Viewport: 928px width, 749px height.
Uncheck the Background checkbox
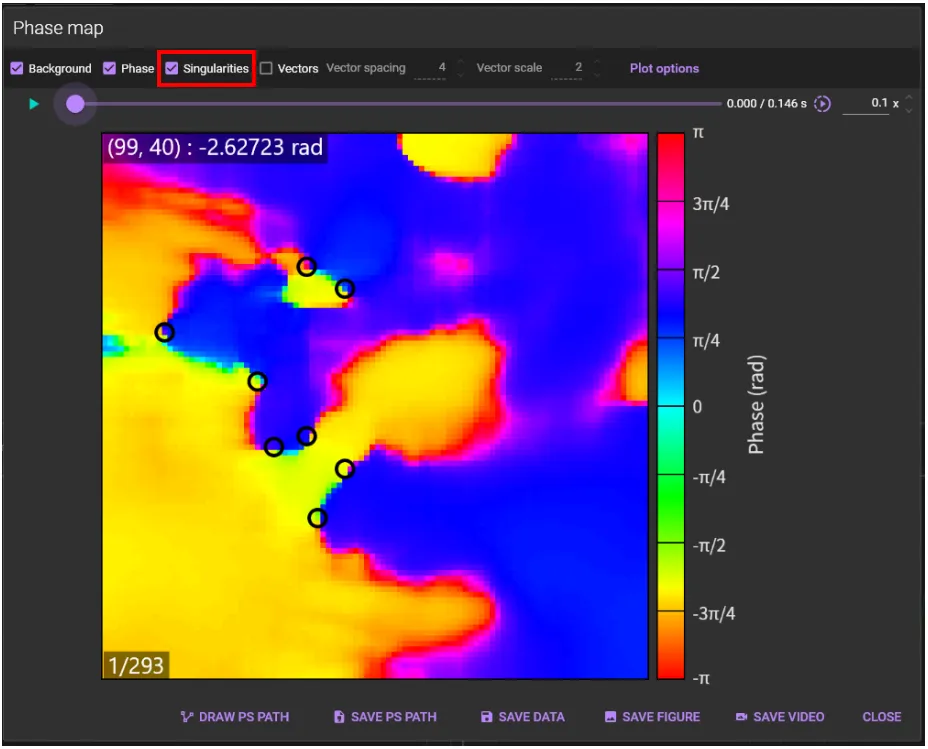point(17,69)
